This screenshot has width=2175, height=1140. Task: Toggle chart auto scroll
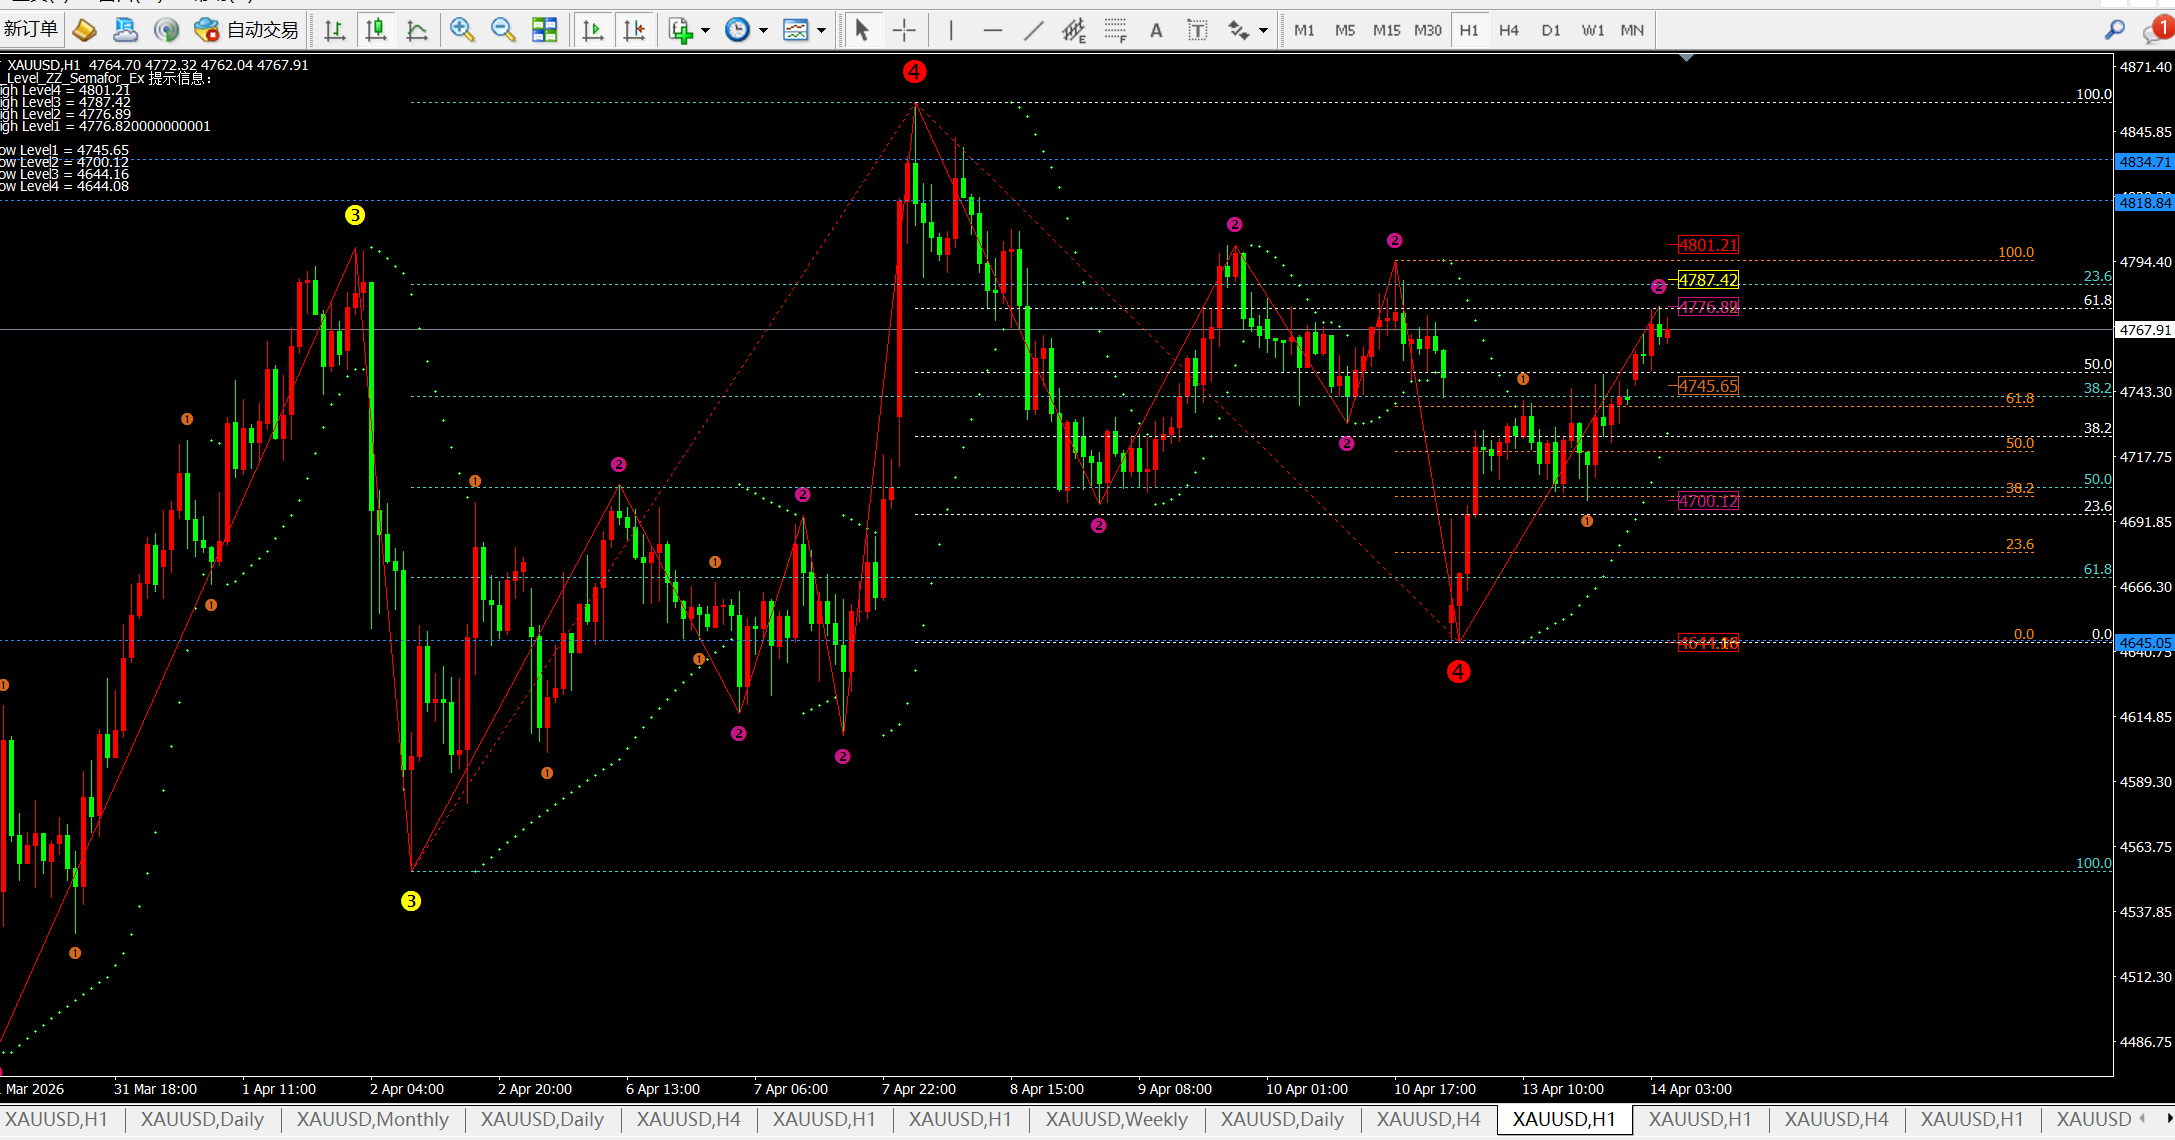[x=592, y=31]
